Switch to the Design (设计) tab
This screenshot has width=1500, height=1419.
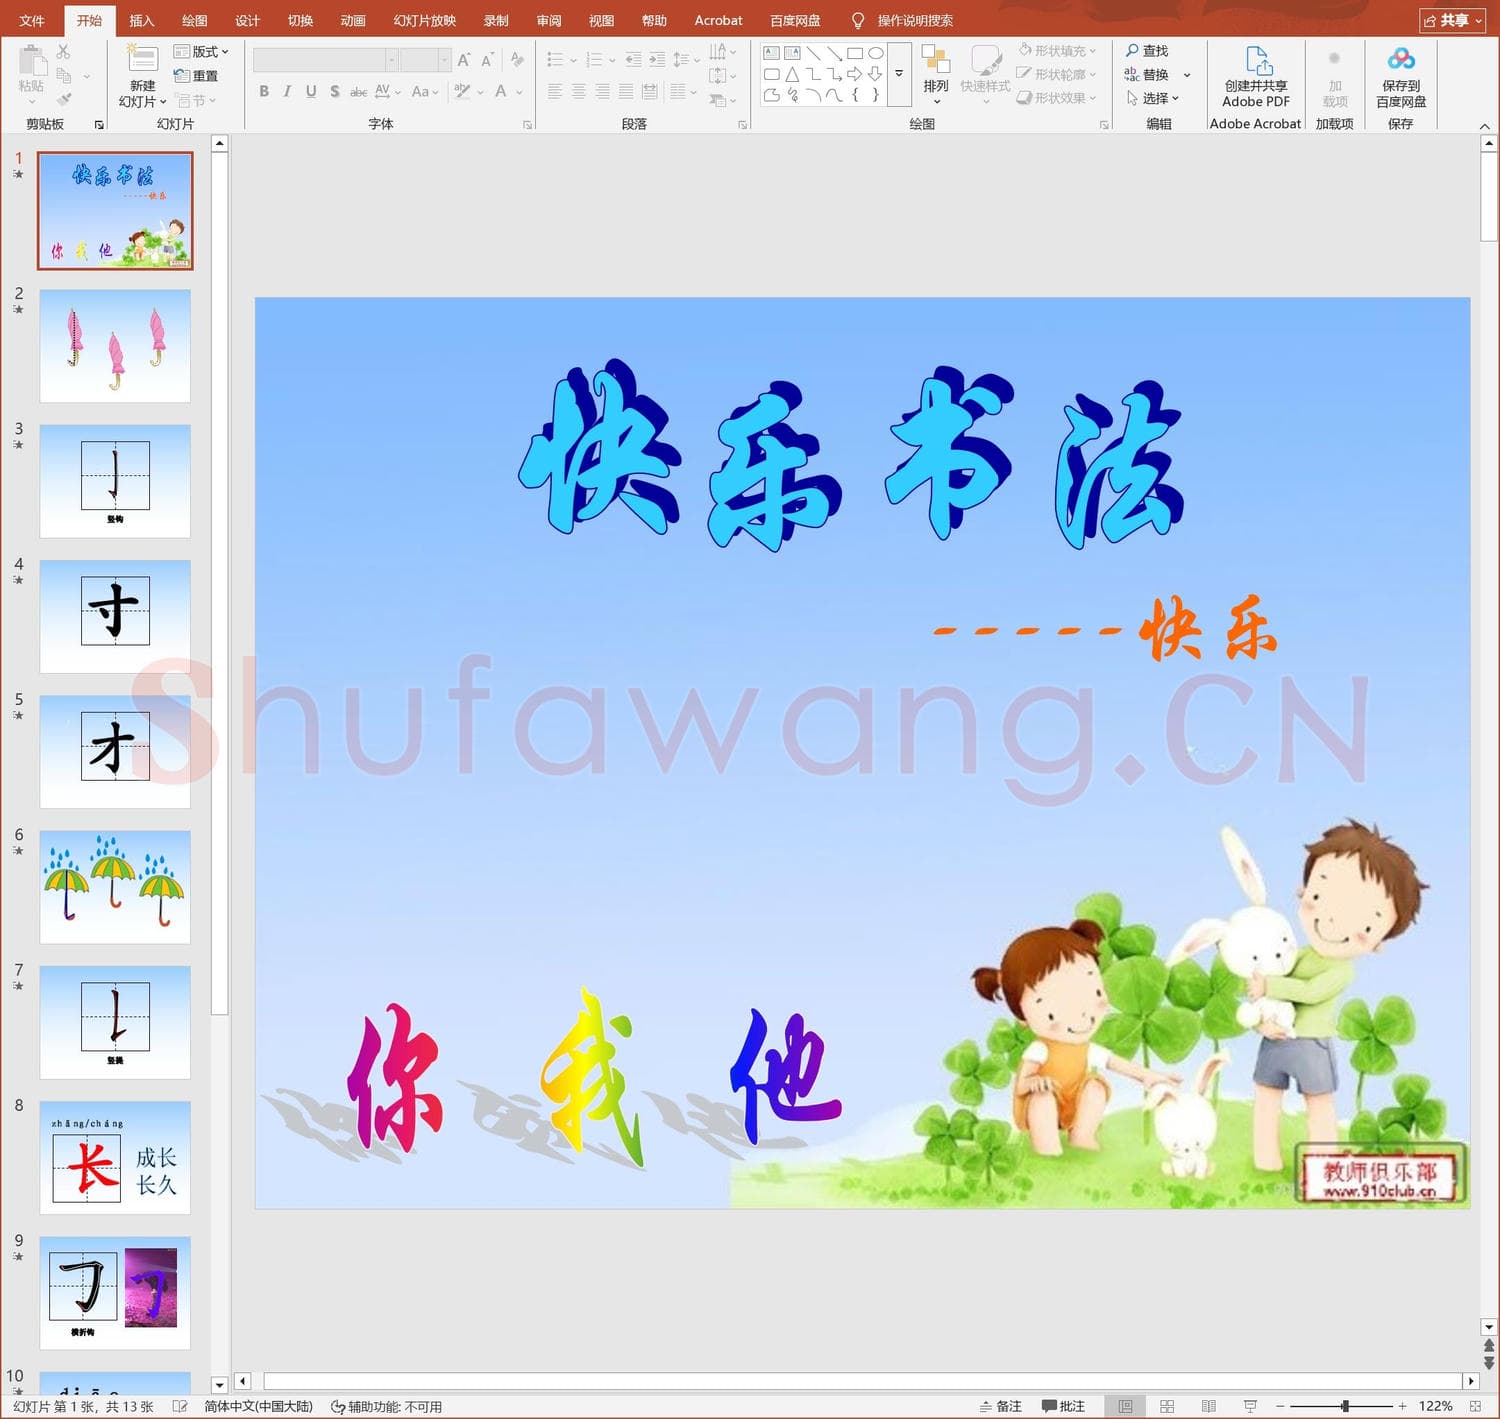[x=247, y=20]
